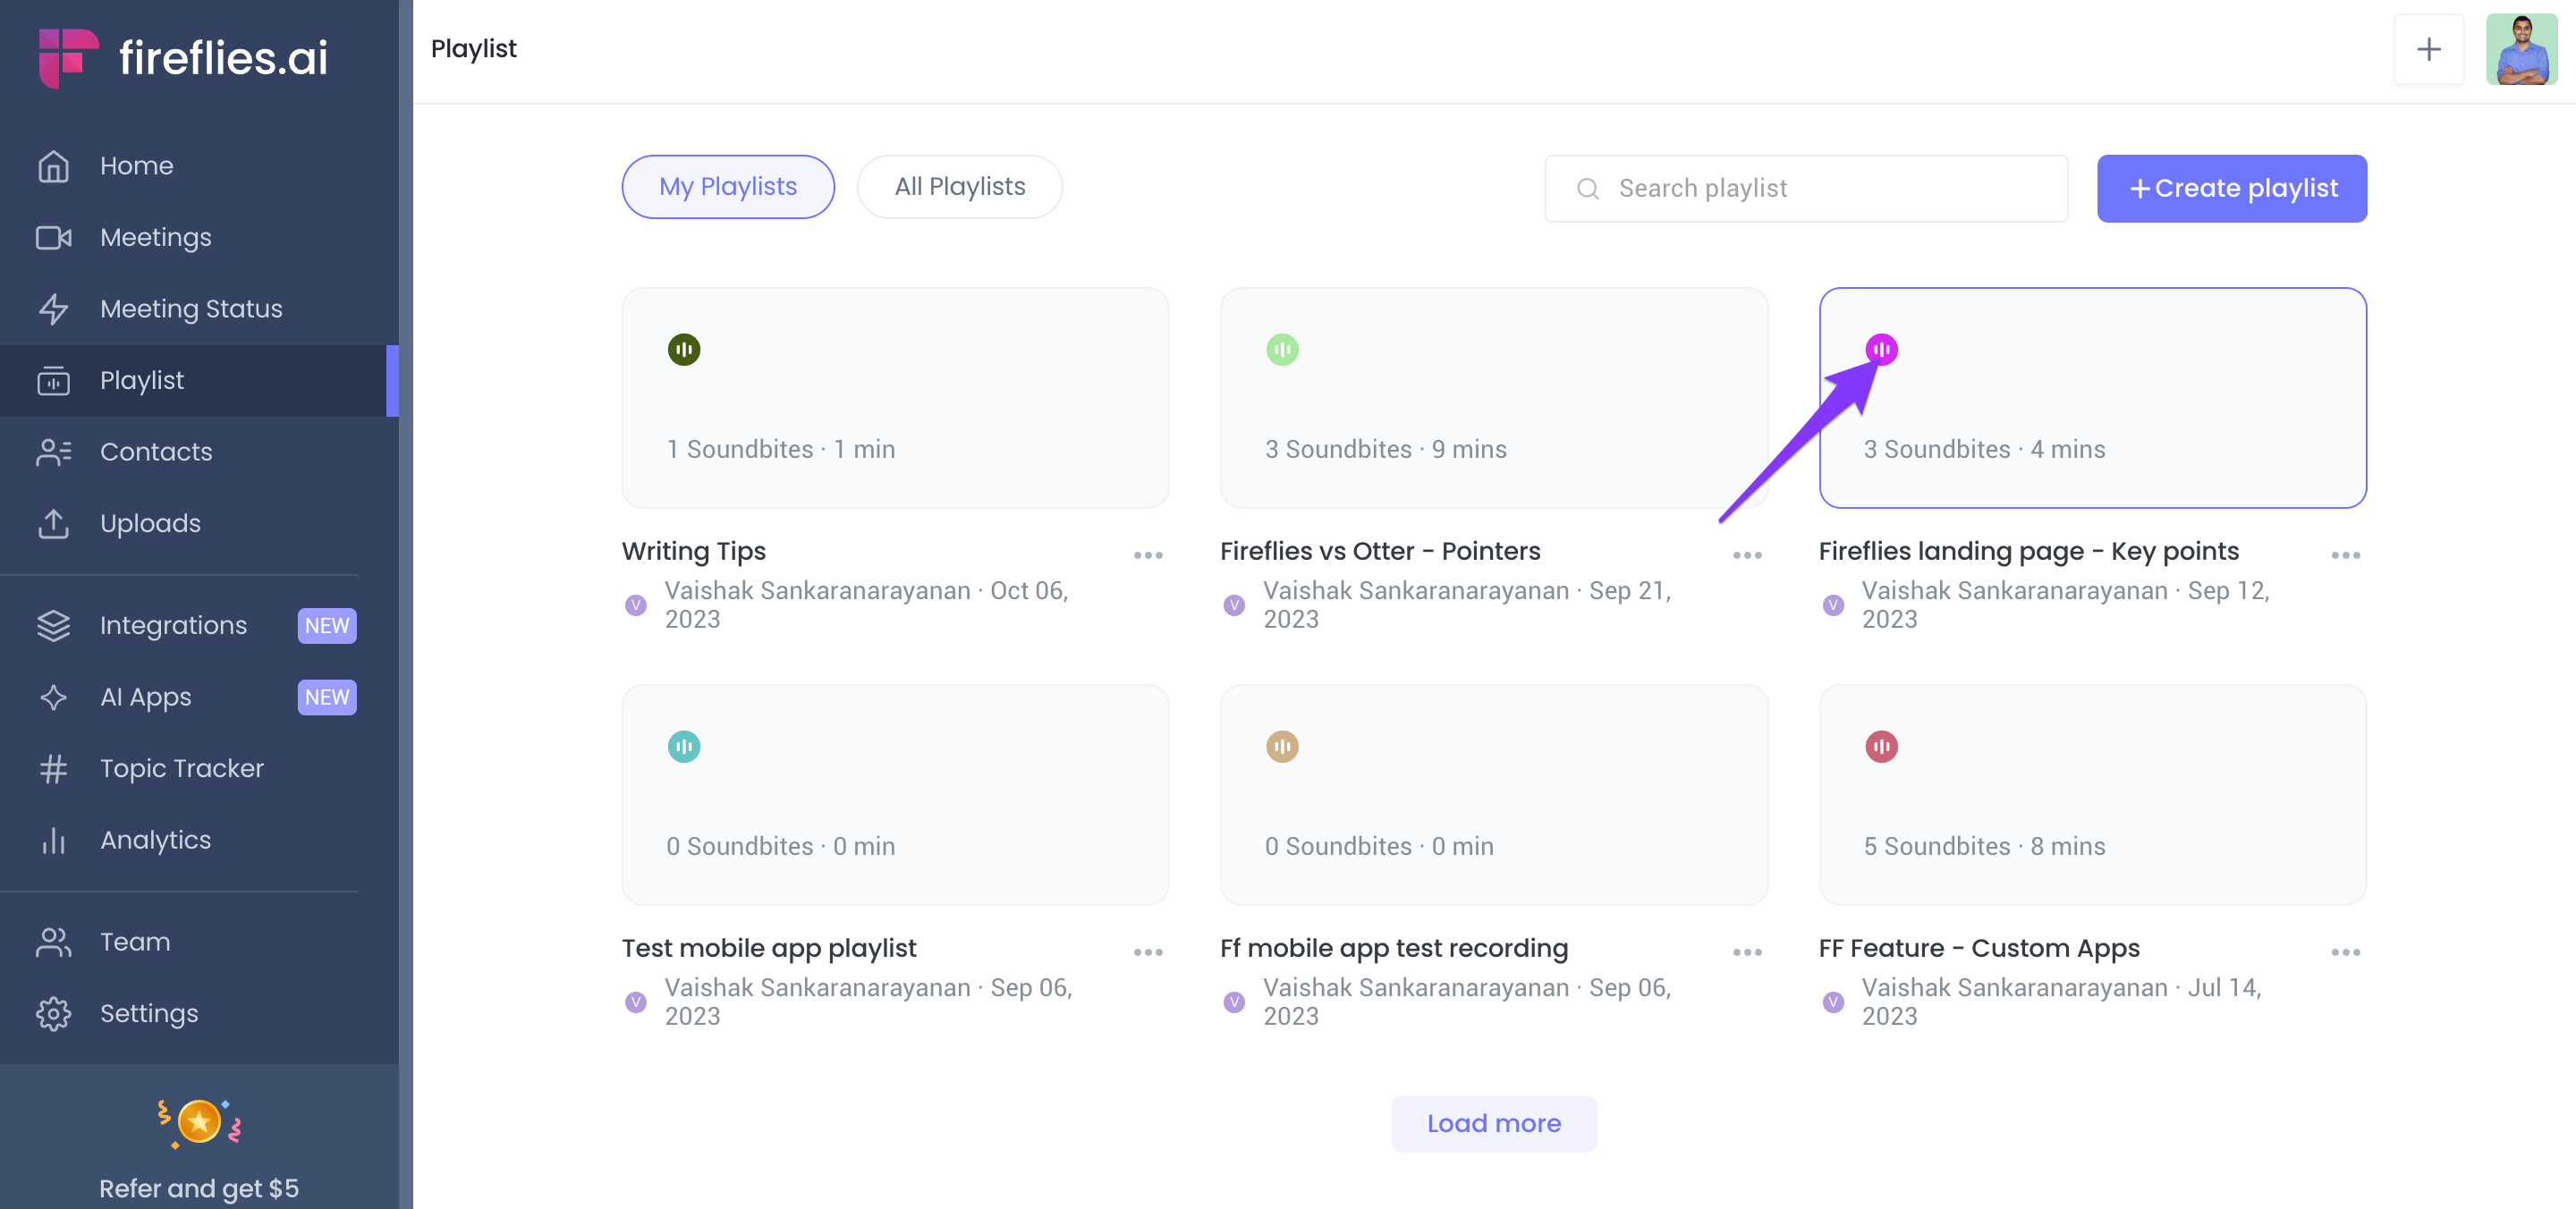Click the Create playlist button
The image size is (2576, 1209).
tap(2231, 188)
